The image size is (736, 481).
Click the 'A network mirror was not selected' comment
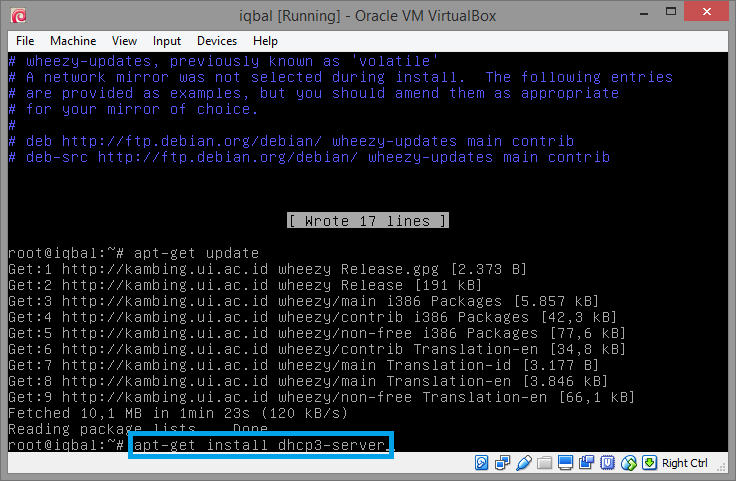pyautogui.click(x=341, y=77)
